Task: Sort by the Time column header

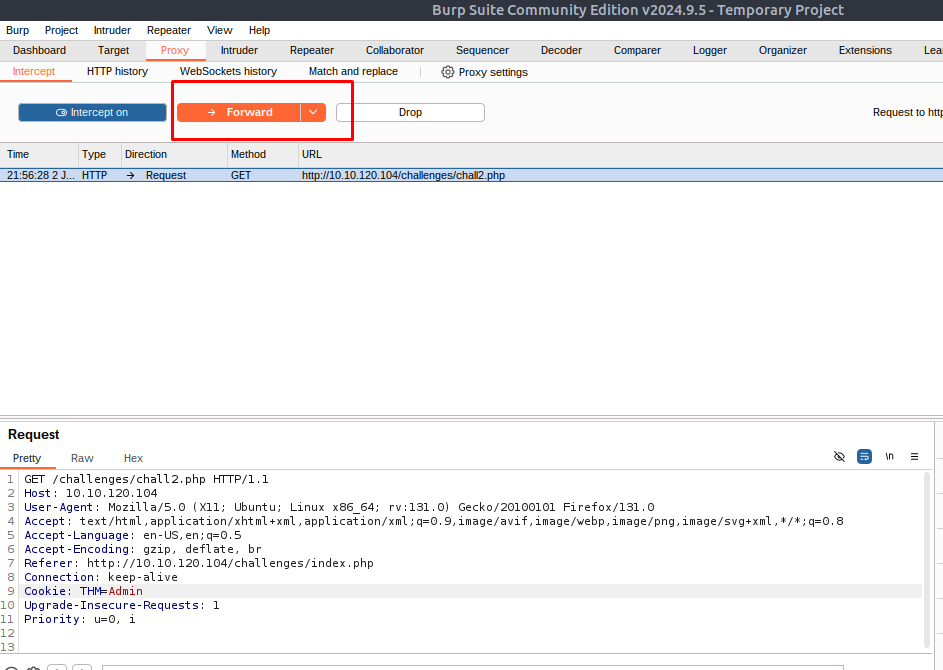Action: point(39,155)
